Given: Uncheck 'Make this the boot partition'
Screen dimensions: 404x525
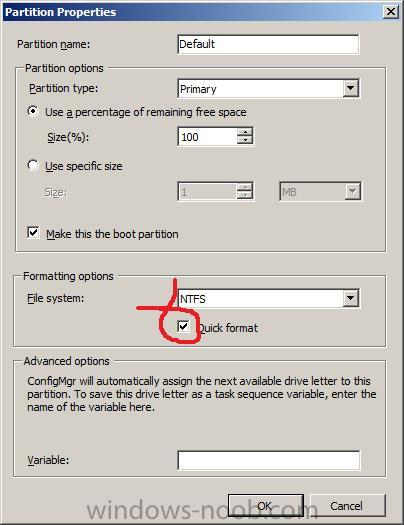Looking at the screenshot, I should (33, 232).
